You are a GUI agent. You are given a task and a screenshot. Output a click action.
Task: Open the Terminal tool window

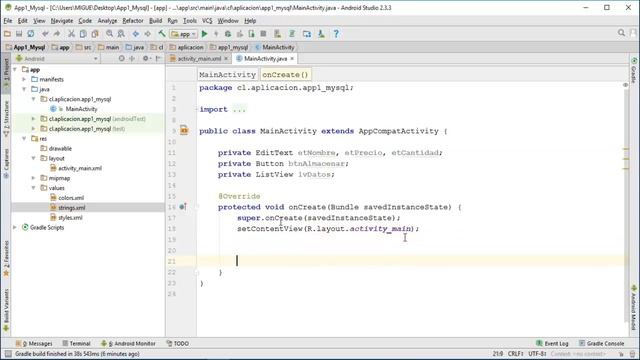[x=76, y=344]
